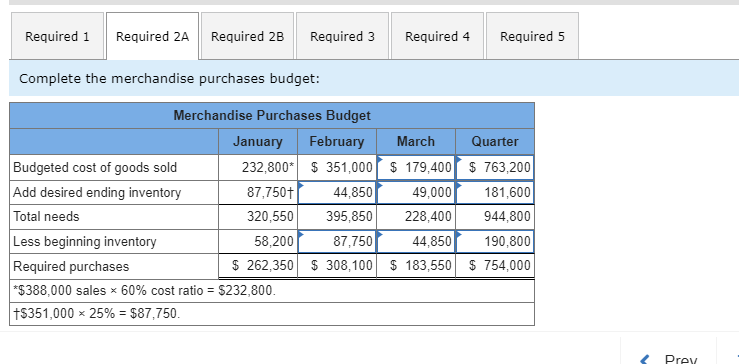The height and width of the screenshot is (364, 739).
Task: Click Quarter cost of goods sold field $763,200
Action: point(495,167)
